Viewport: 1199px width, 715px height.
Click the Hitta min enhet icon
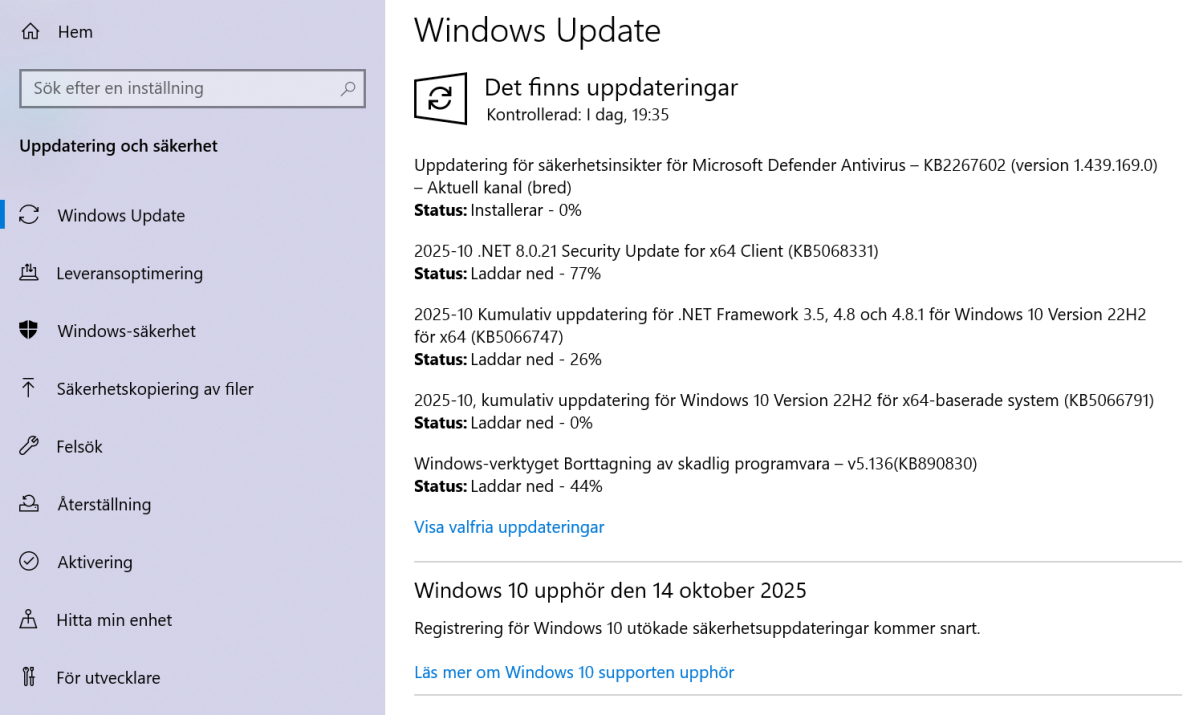coord(29,620)
